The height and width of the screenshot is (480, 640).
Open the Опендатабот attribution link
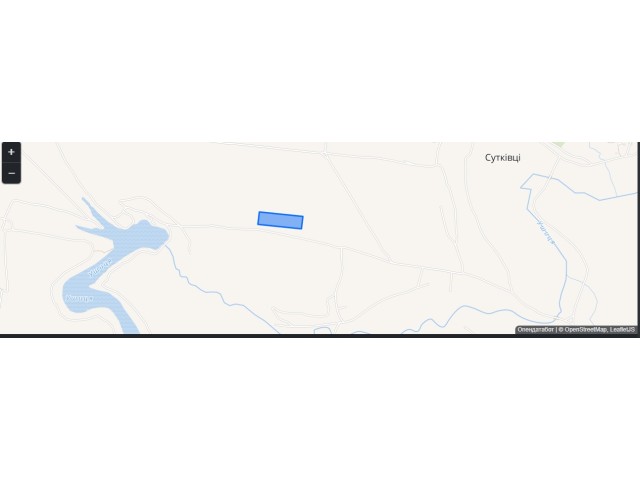point(536,329)
